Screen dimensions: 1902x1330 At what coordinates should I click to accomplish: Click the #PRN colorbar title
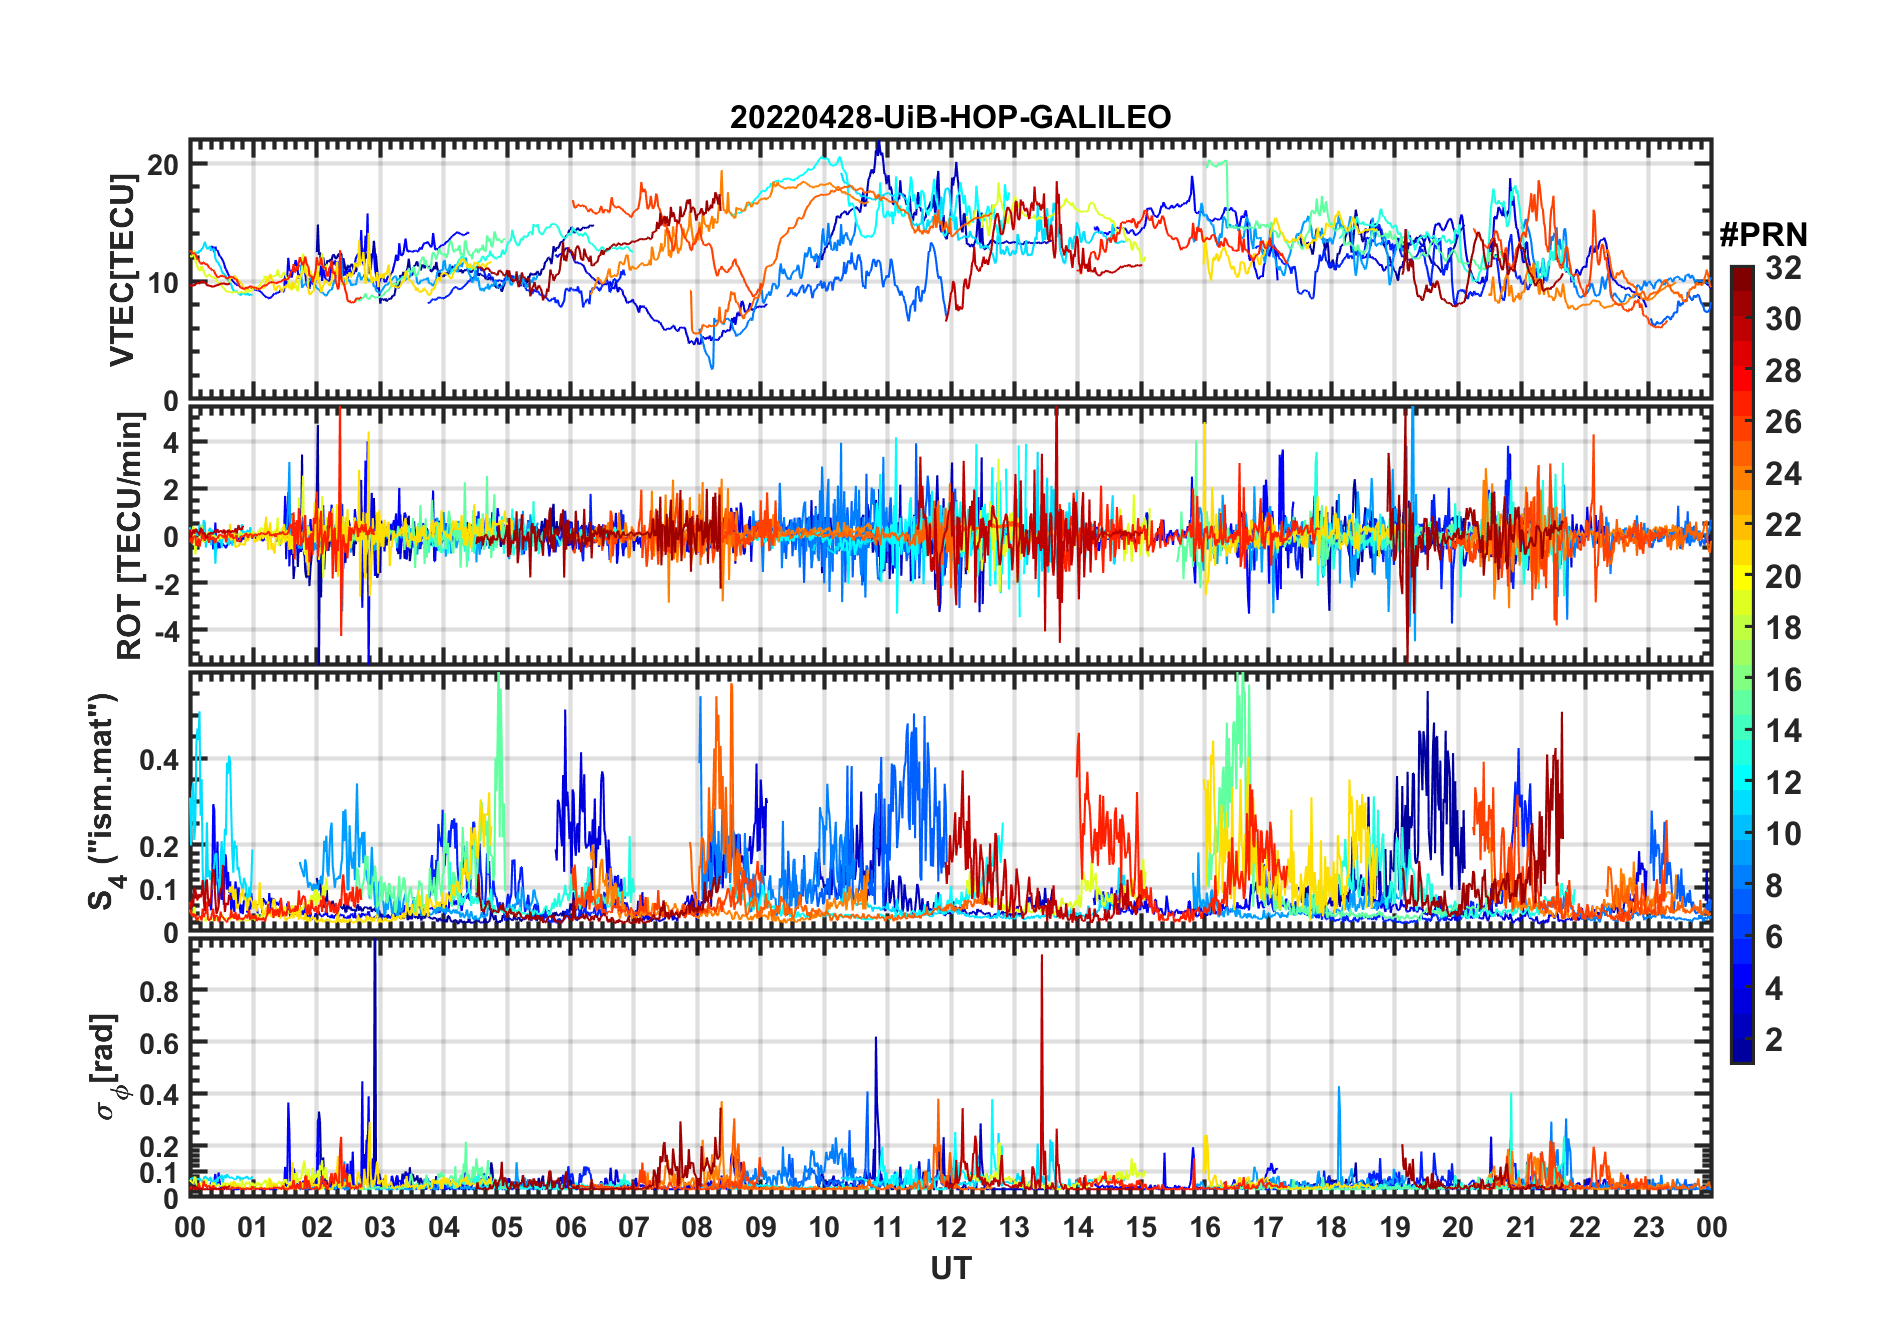point(1763,235)
